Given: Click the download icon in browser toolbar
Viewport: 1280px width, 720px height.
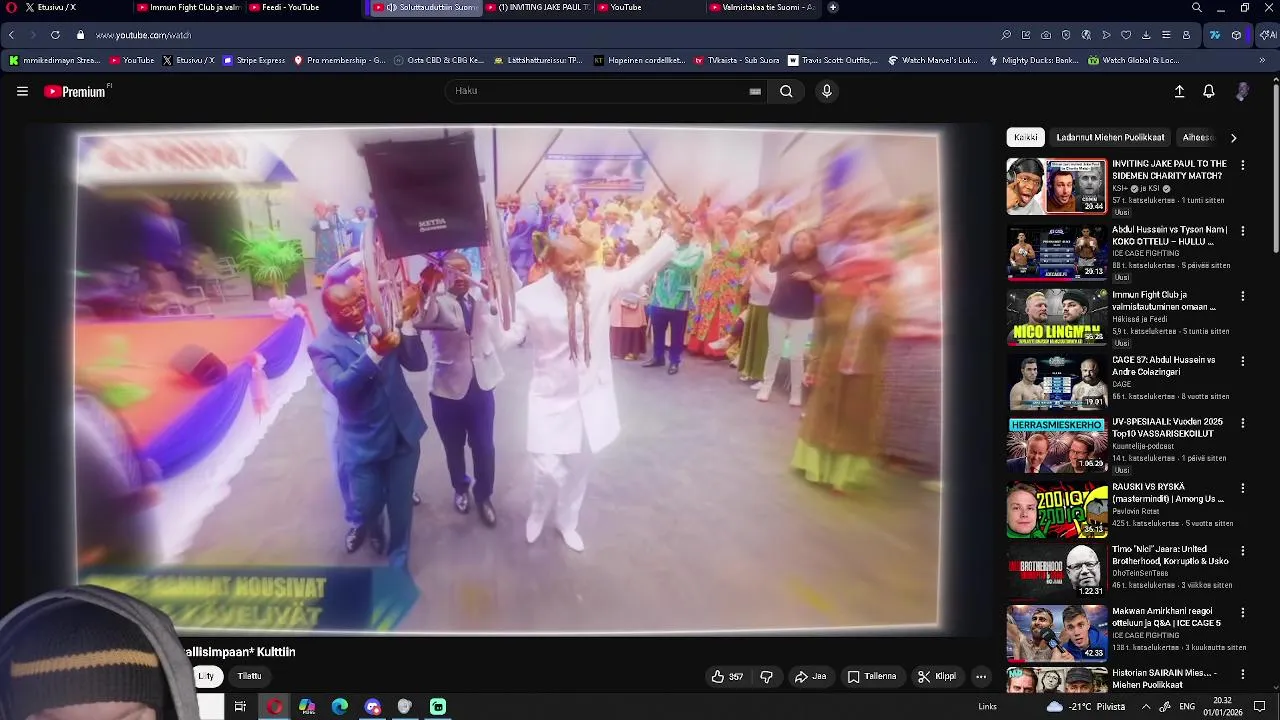Looking at the screenshot, I should click(1146, 35).
